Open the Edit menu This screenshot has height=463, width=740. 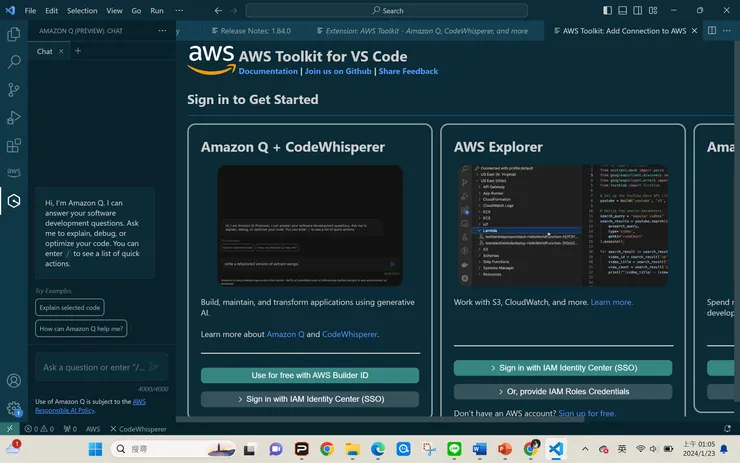click(51, 10)
